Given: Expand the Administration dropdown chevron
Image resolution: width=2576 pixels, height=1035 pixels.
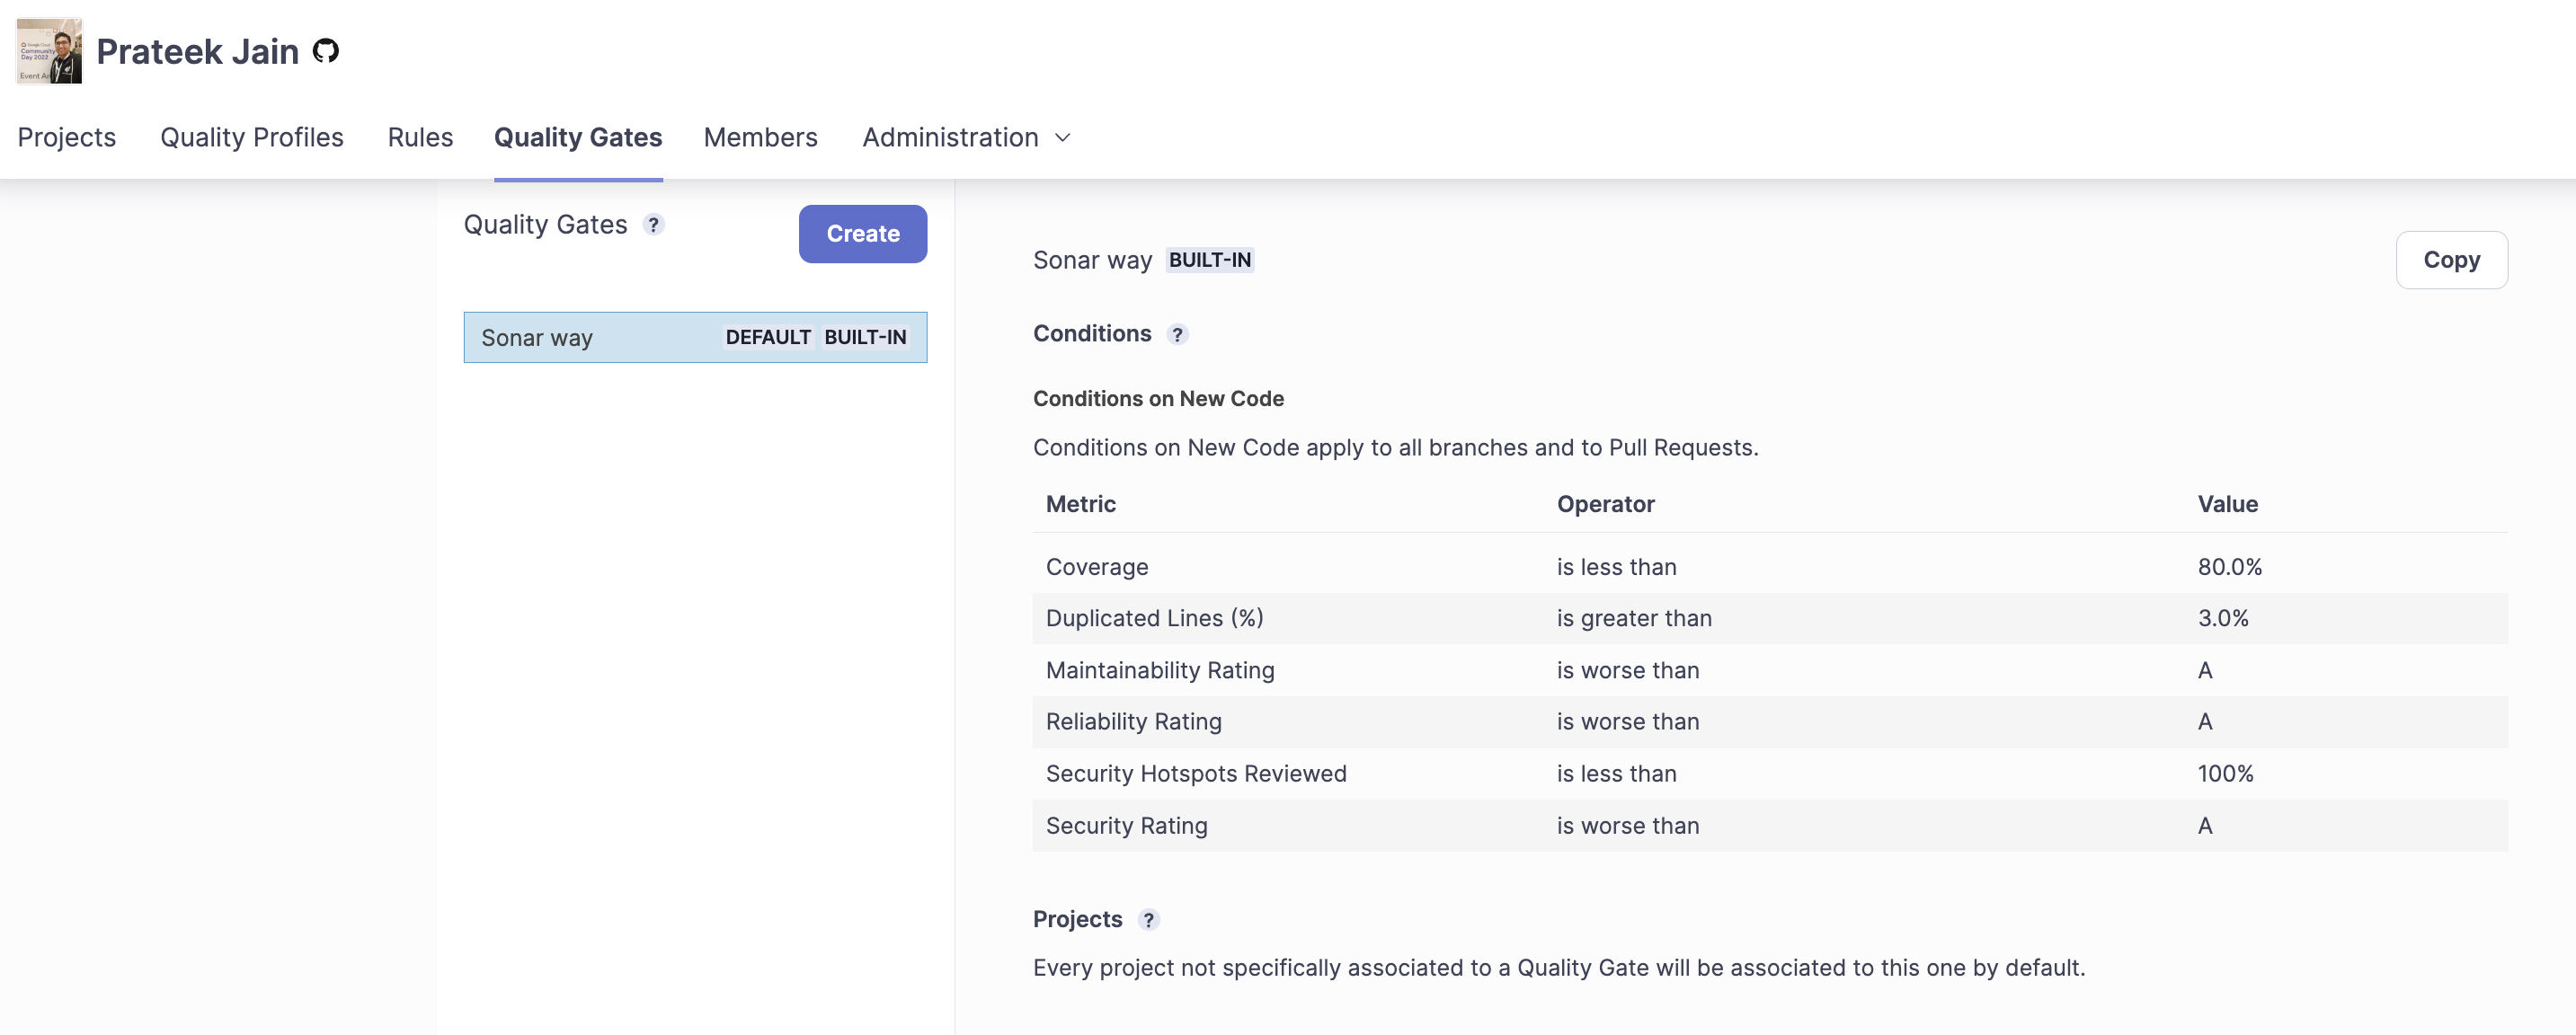Looking at the screenshot, I should [1062, 138].
